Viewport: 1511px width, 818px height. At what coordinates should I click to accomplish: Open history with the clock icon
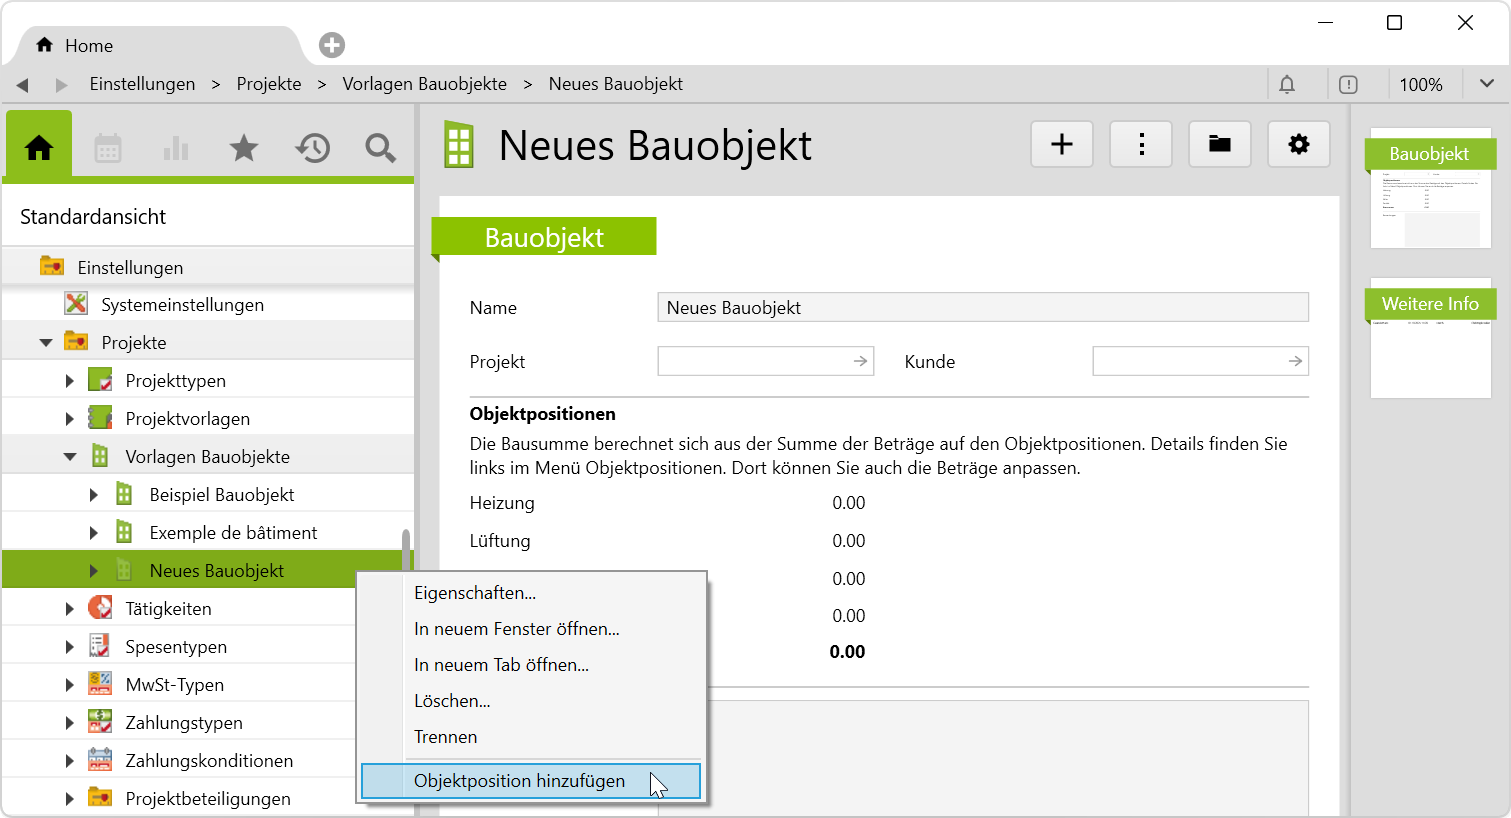coord(312,149)
